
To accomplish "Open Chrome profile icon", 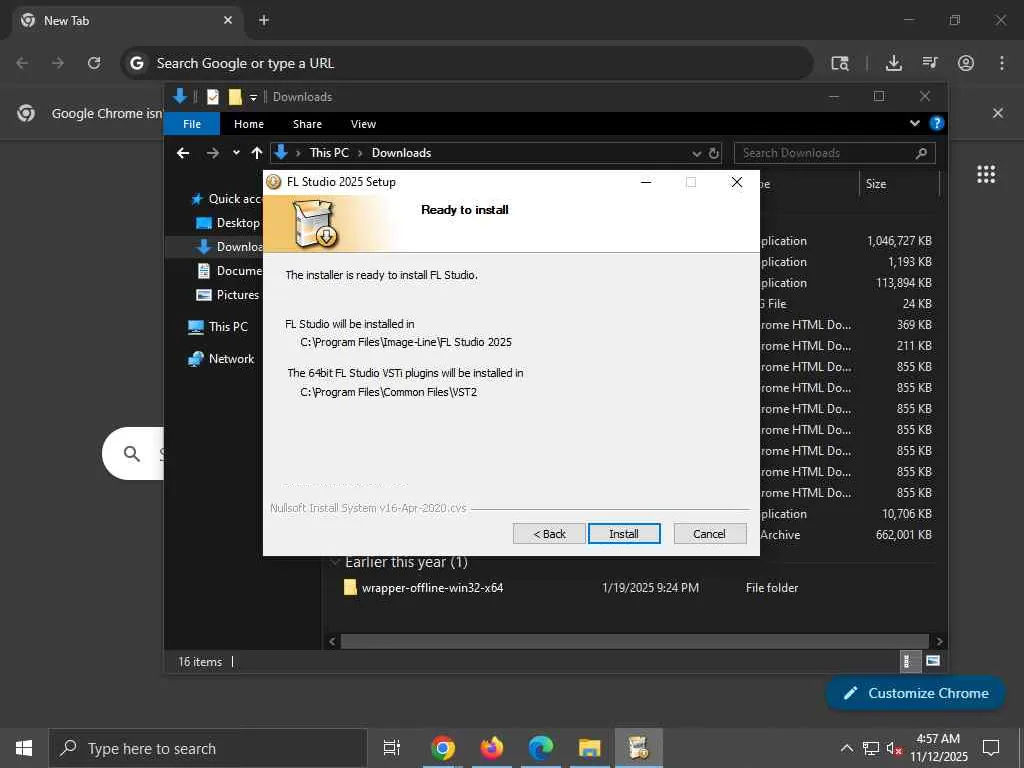I will [x=966, y=63].
